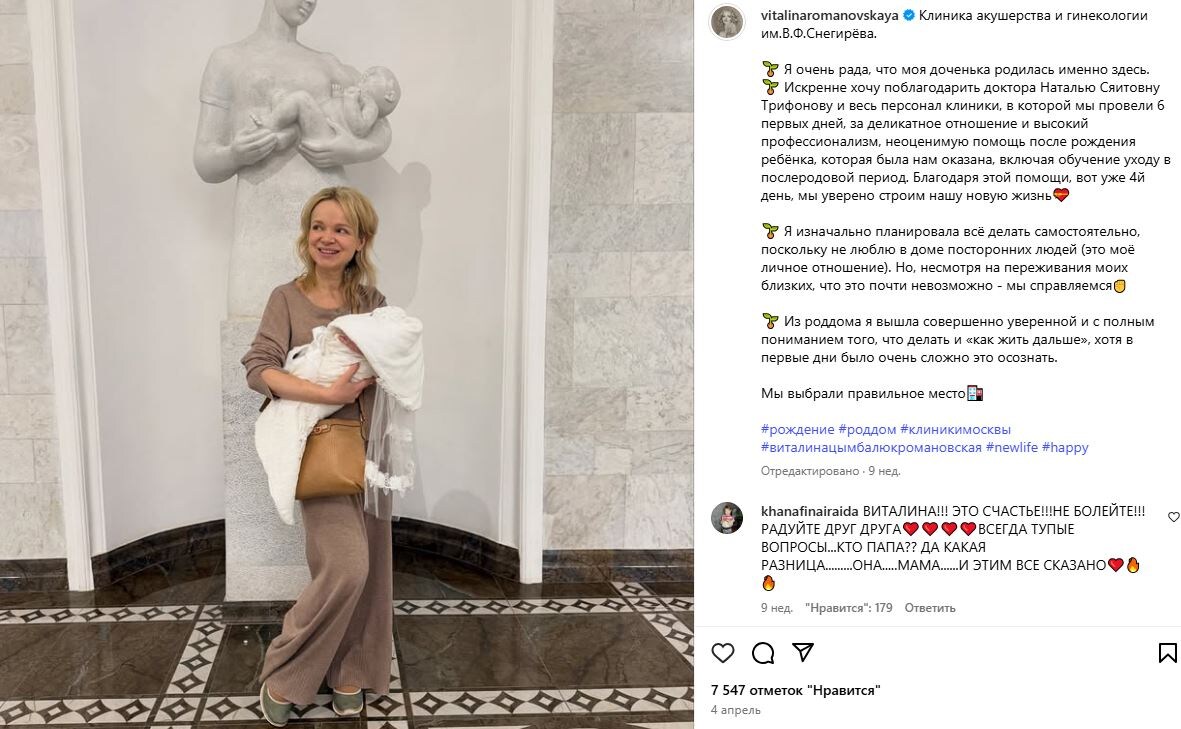1181x729 pixels.
Task: Open vitalinaromanovskaya profile avatar
Action: (727, 22)
